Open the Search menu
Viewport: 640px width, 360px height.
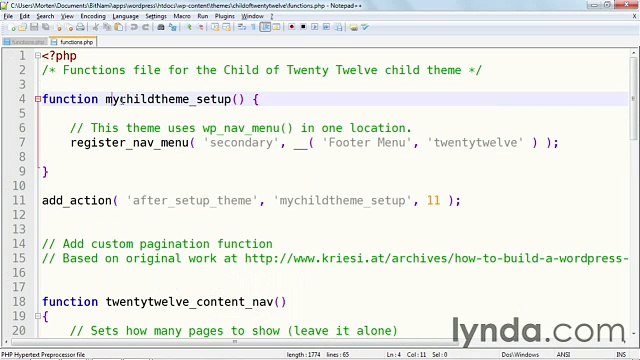[x=45, y=16]
